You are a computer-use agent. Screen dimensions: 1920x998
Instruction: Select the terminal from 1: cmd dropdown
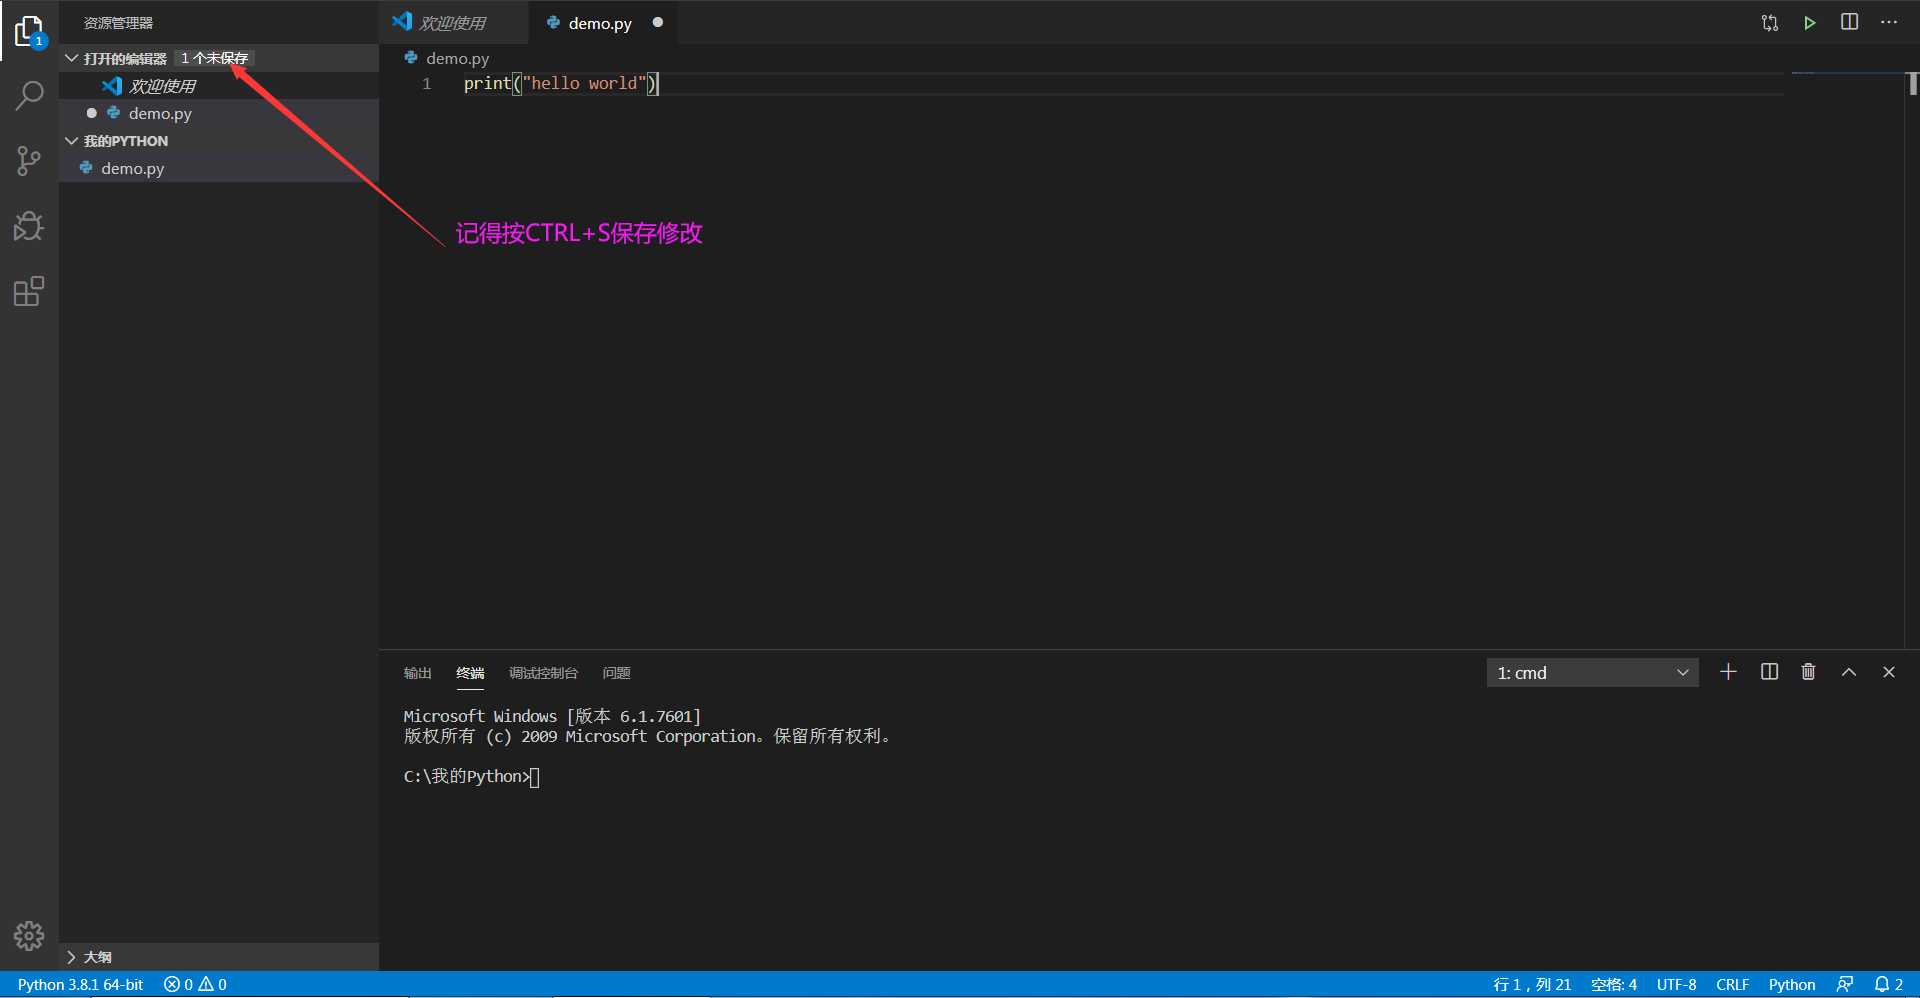click(1592, 673)
